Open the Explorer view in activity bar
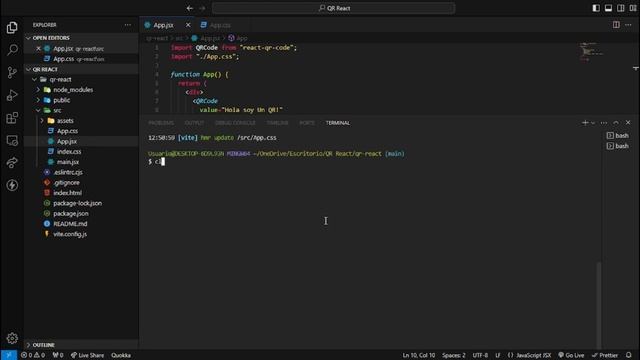Viewport: 640px width, 360px height. [x=12, y=27]
